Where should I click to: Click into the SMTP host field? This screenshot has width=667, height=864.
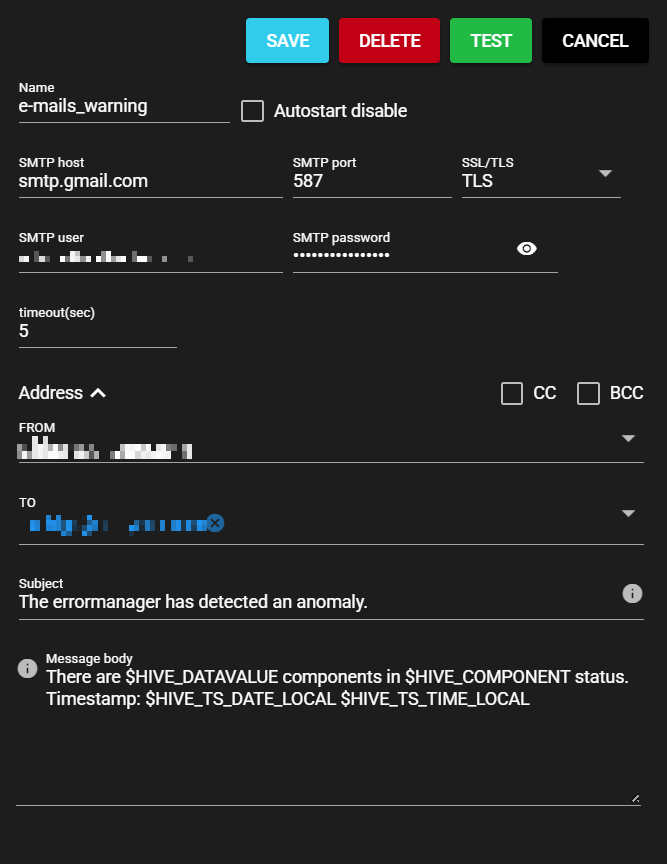click(150, 181)
